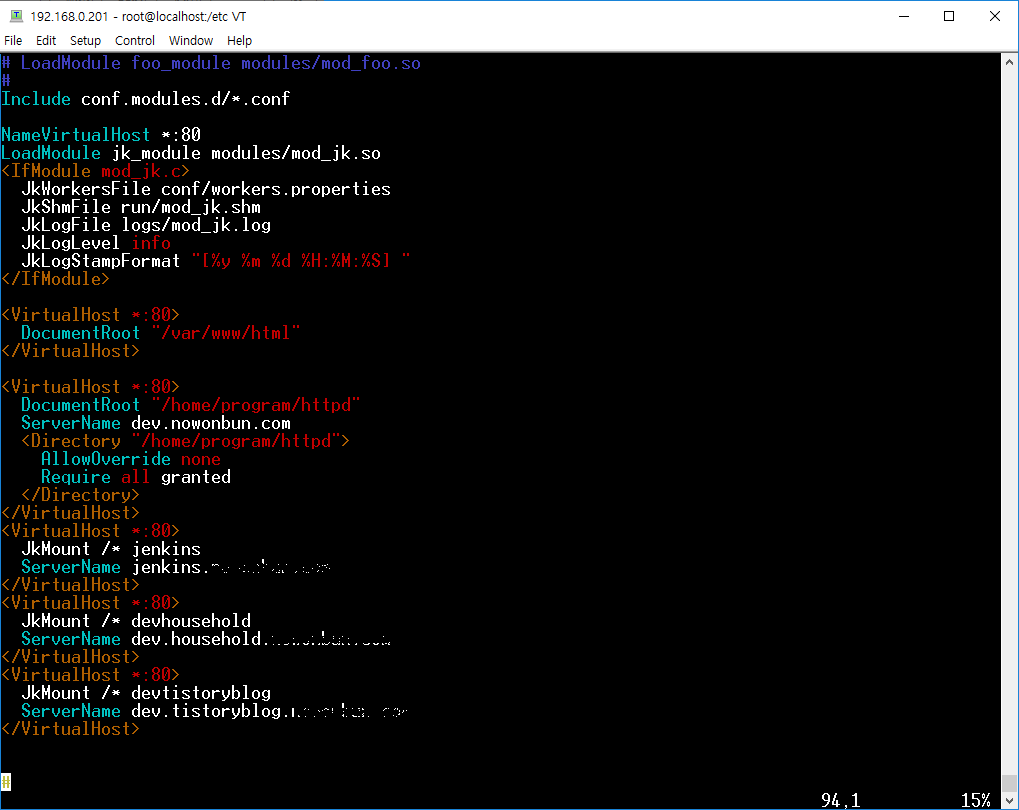This screenshot has height=810, width=1019.
Task: Click 'JkLogFile' text
Action: pos(66,225)
